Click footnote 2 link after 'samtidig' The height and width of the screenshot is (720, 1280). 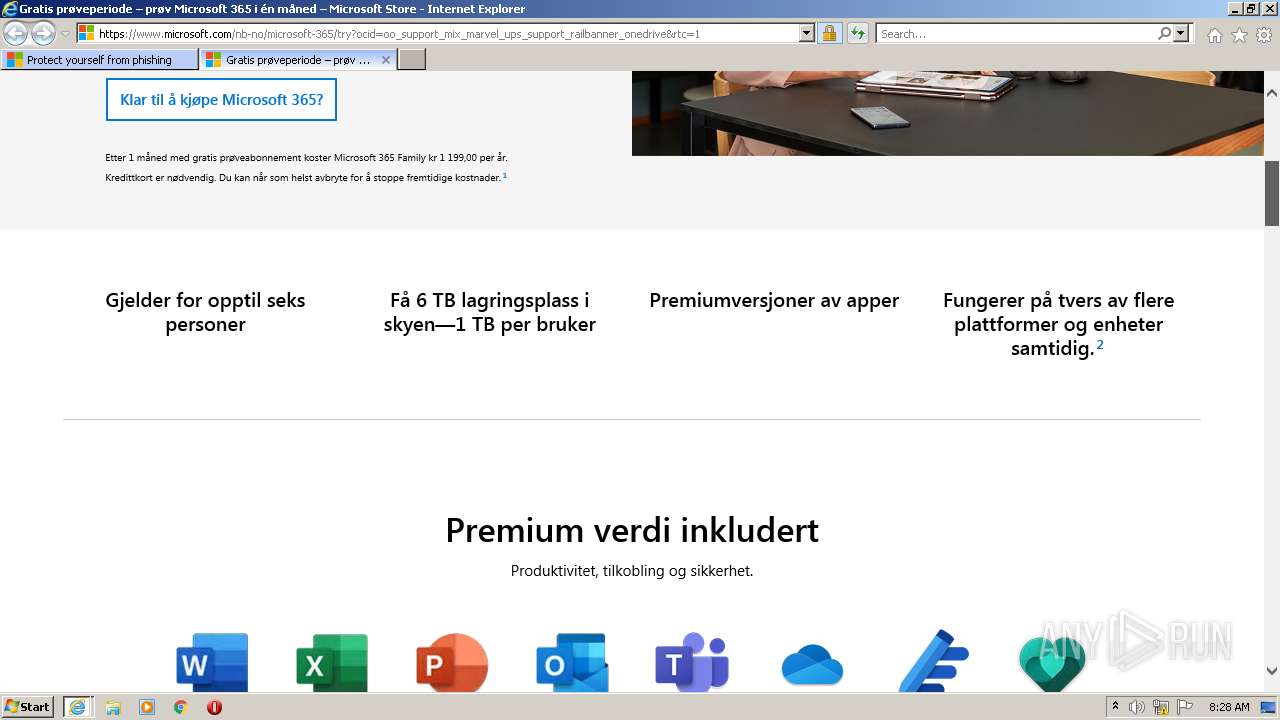click(1100, 345)
